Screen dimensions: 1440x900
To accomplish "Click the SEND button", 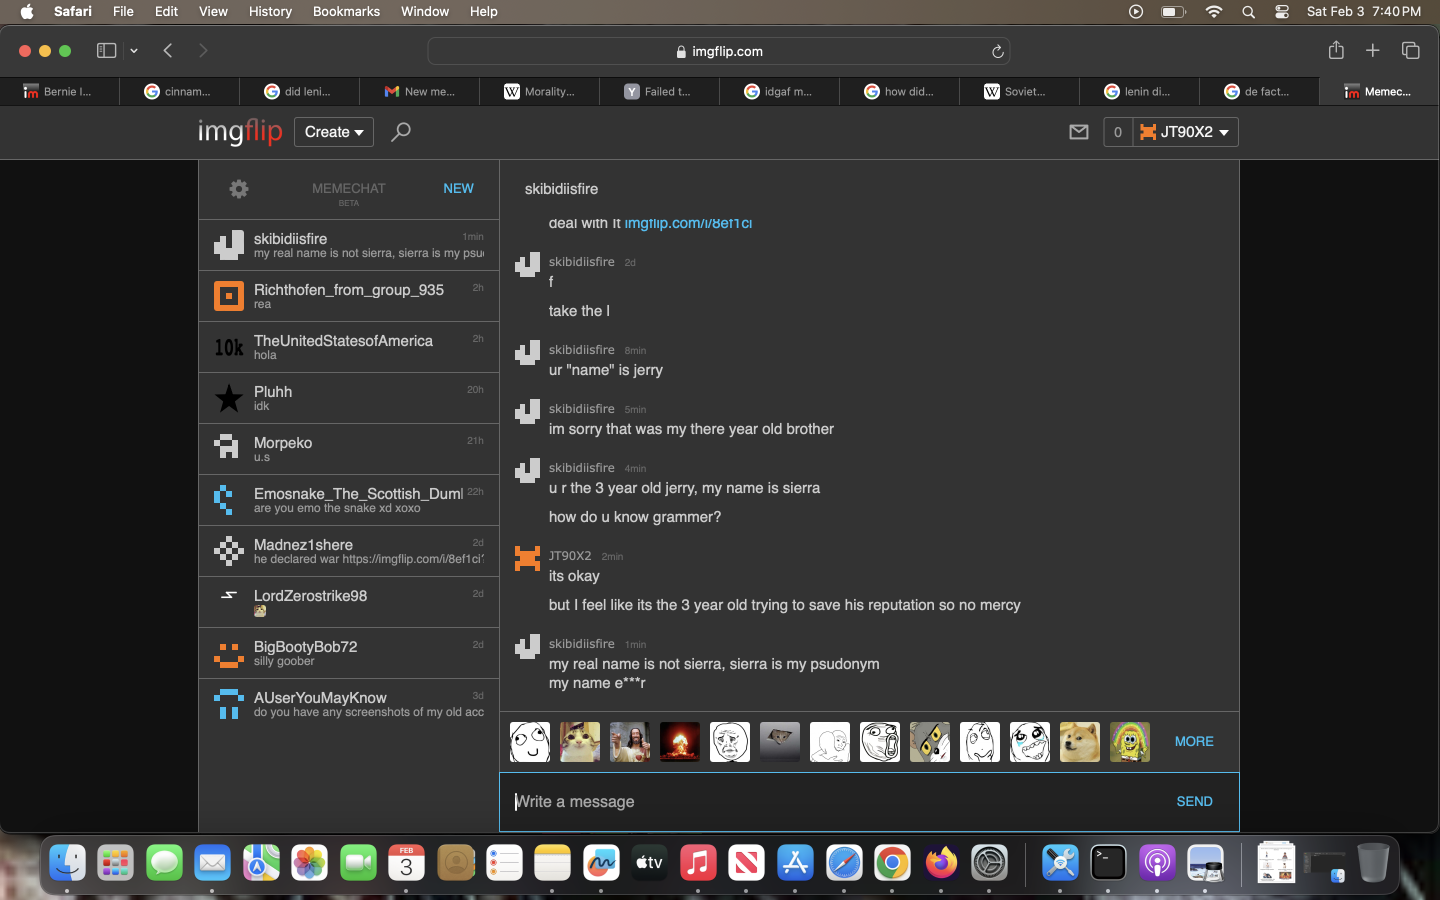I will point(1194,801).
